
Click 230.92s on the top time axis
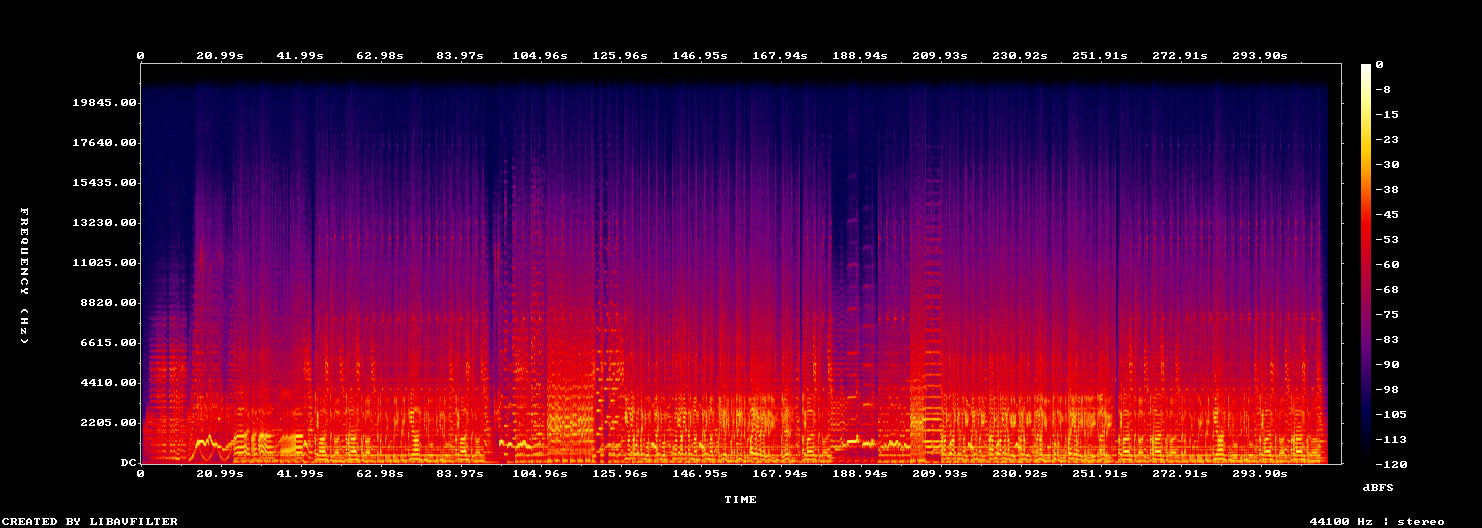[1019, 56]
